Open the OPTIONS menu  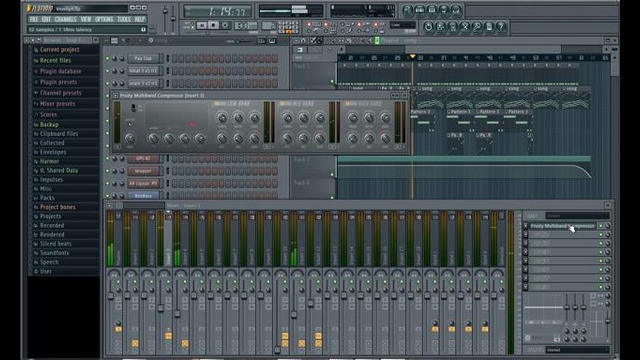point(104,20)
